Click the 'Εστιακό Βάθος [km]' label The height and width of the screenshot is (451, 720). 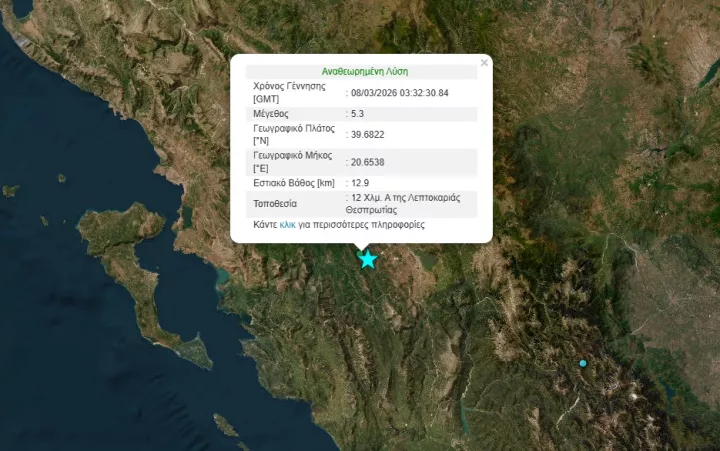point(293,183)
